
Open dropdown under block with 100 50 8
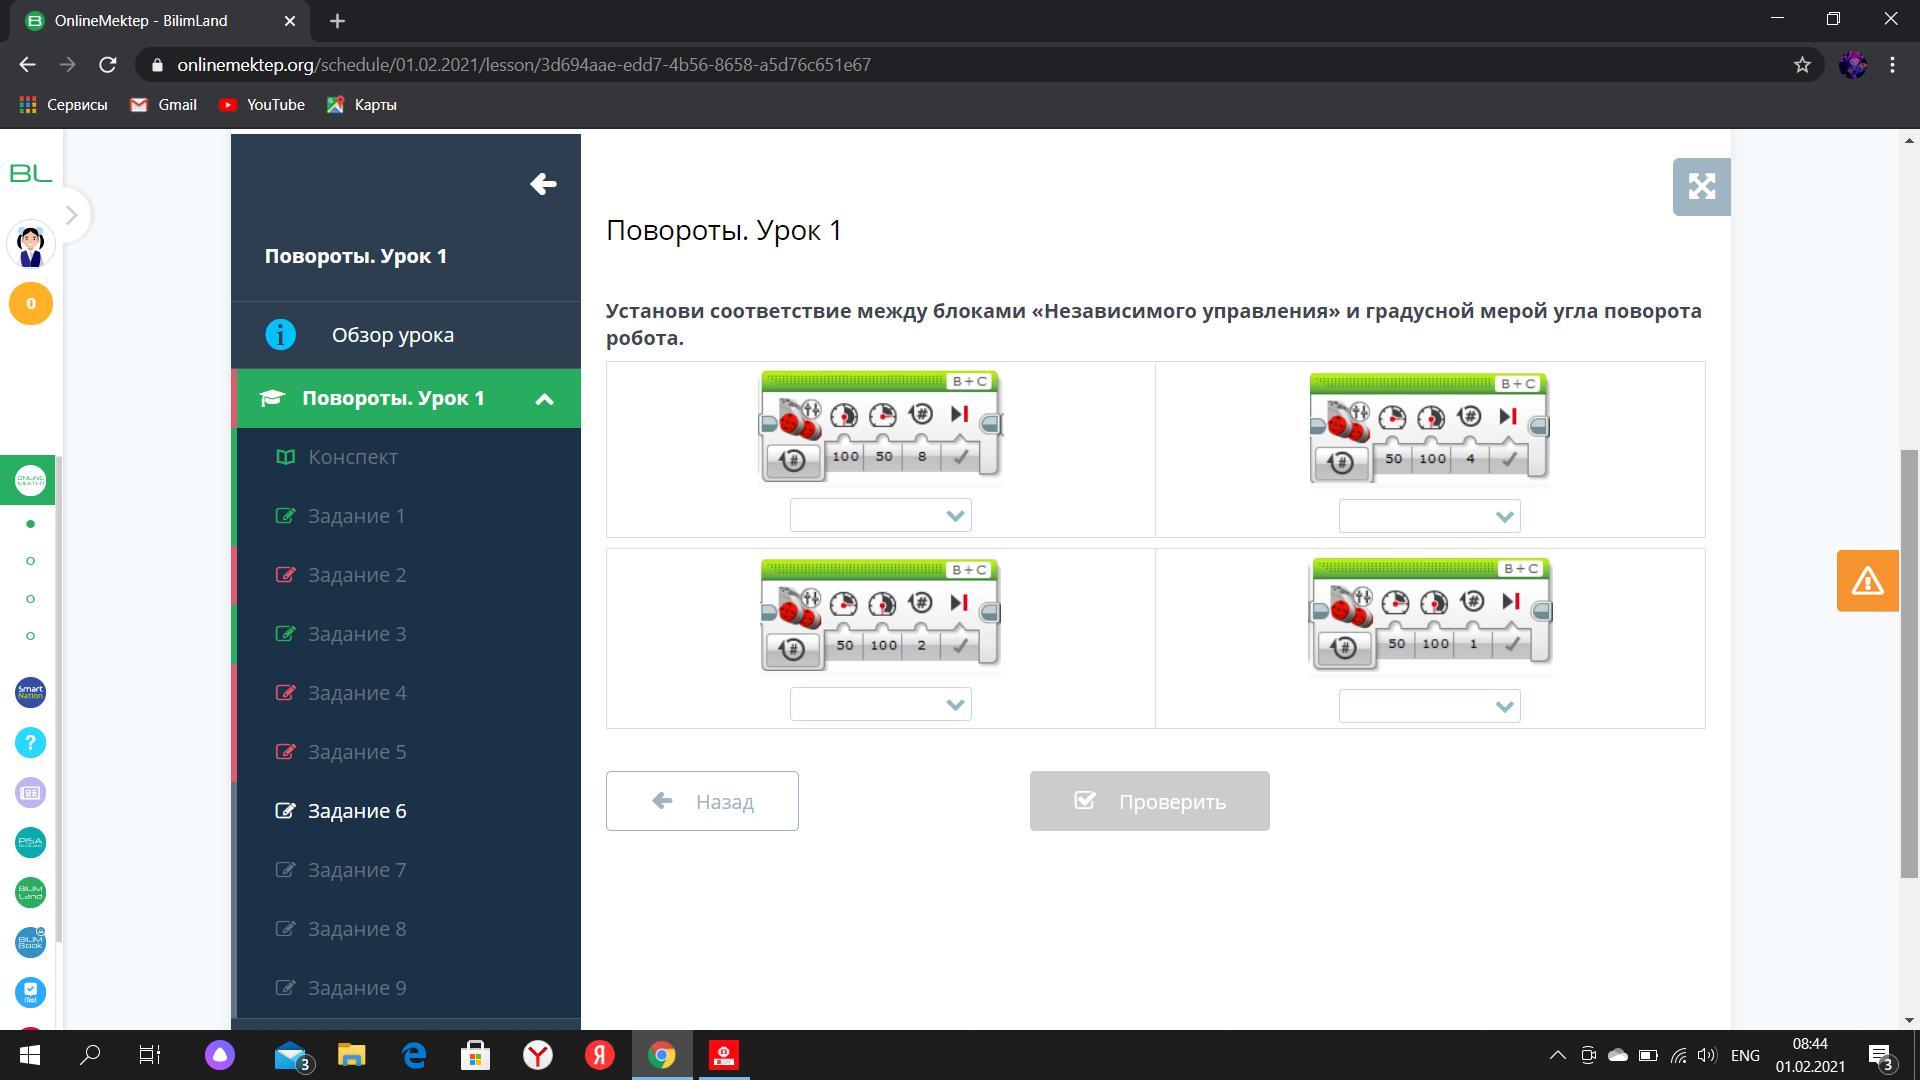(x=880, y=516)
